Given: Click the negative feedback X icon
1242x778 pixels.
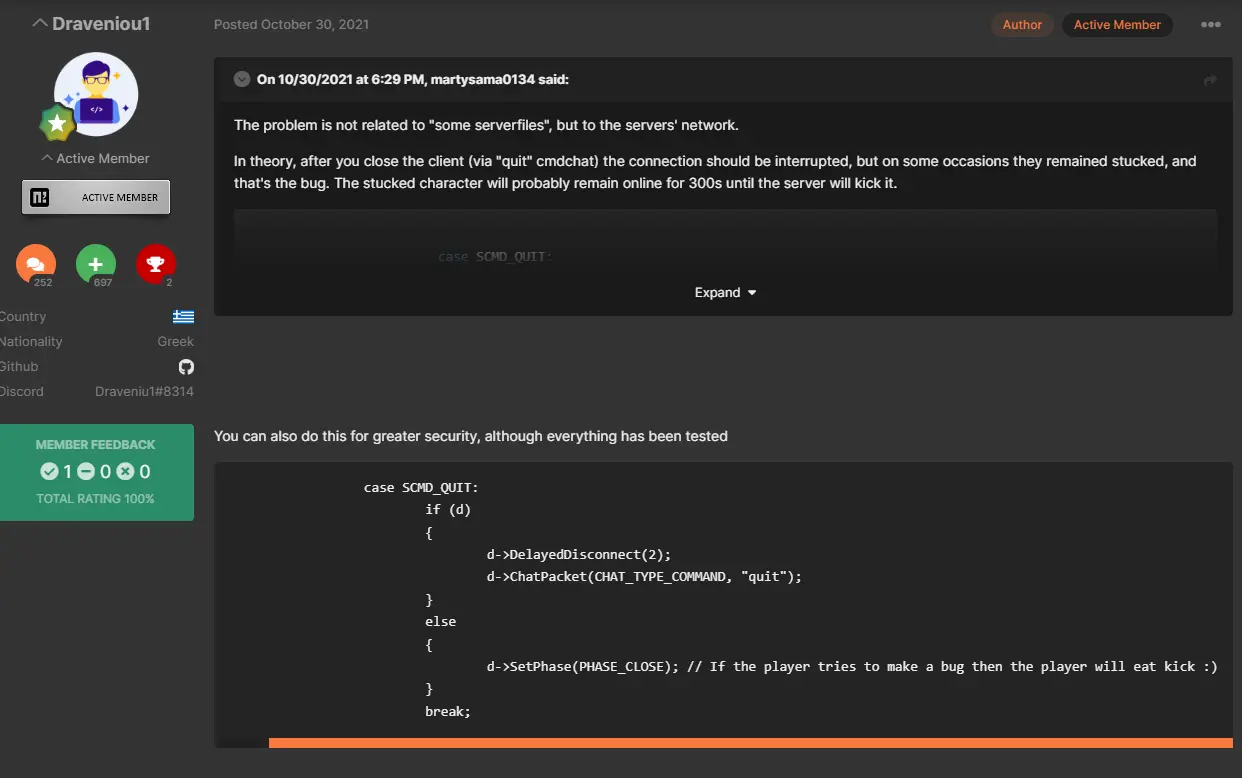Looking at the screenshot, I should pyautogui.click(x=126, y=472).
